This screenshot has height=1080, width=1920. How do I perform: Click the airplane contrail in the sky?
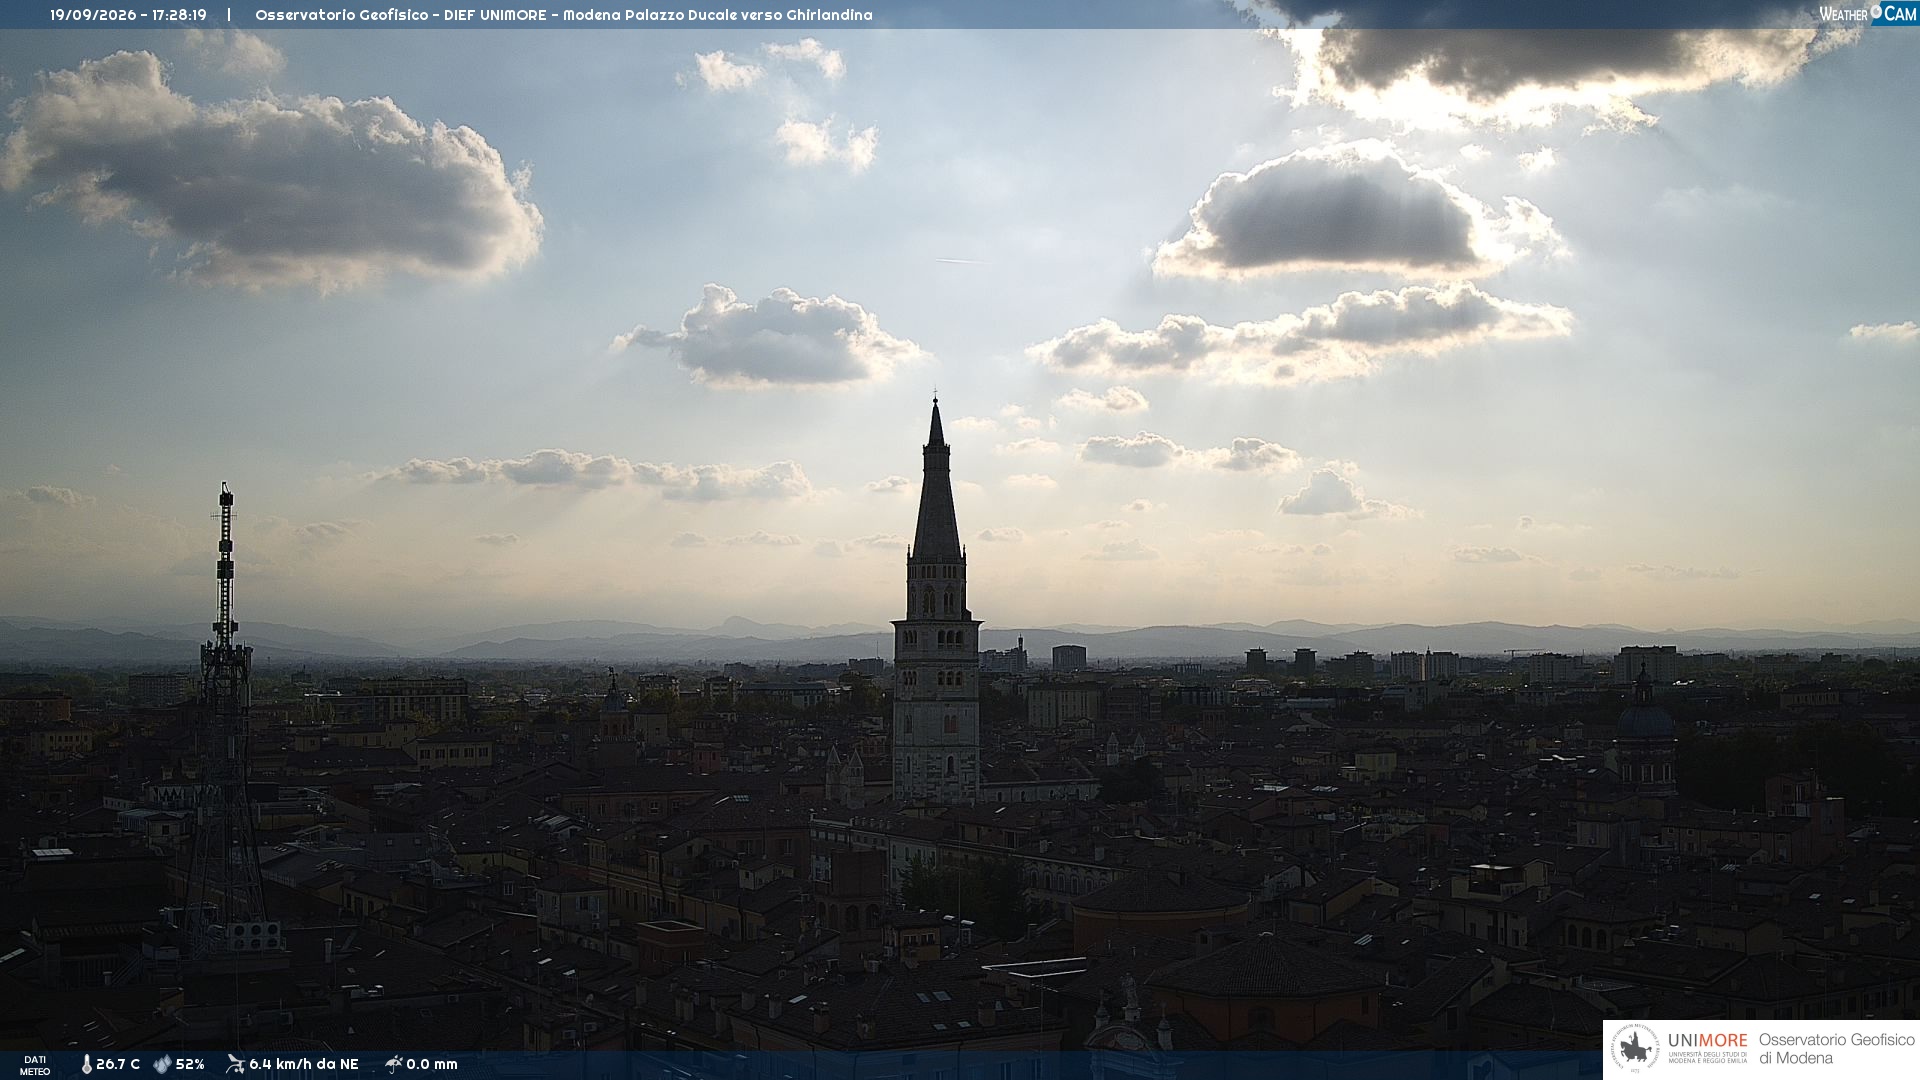(x=960, y=261)
